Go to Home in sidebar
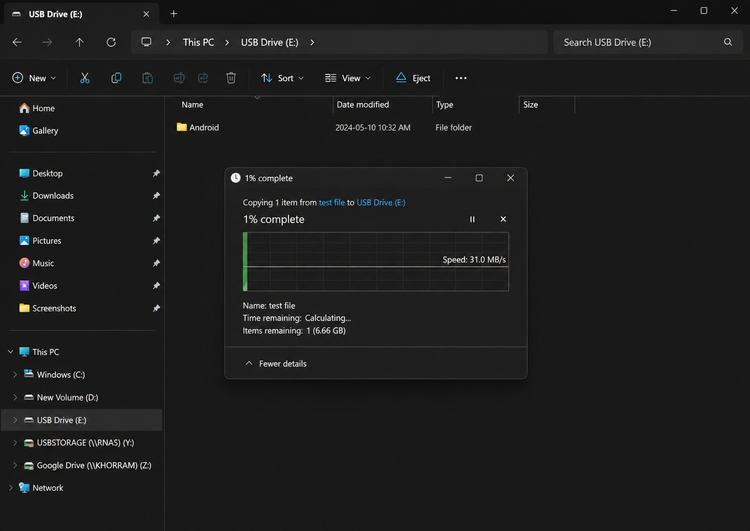The width and height of the screenshot is (750, 531). pyautogui.click(x=37, y=108)
